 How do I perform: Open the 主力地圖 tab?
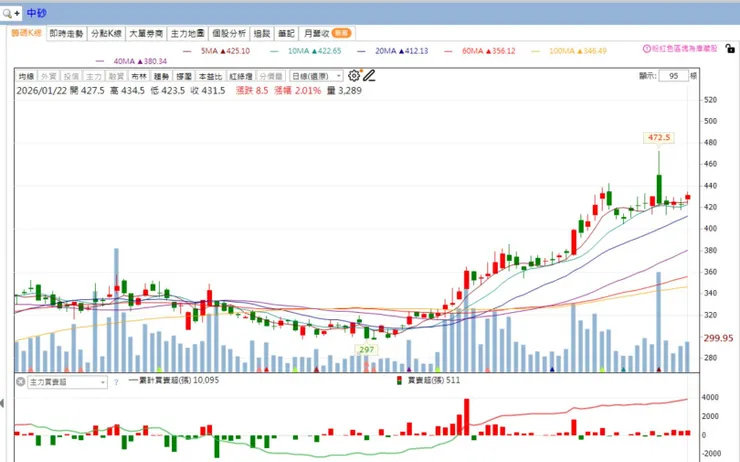pos(187,34)
